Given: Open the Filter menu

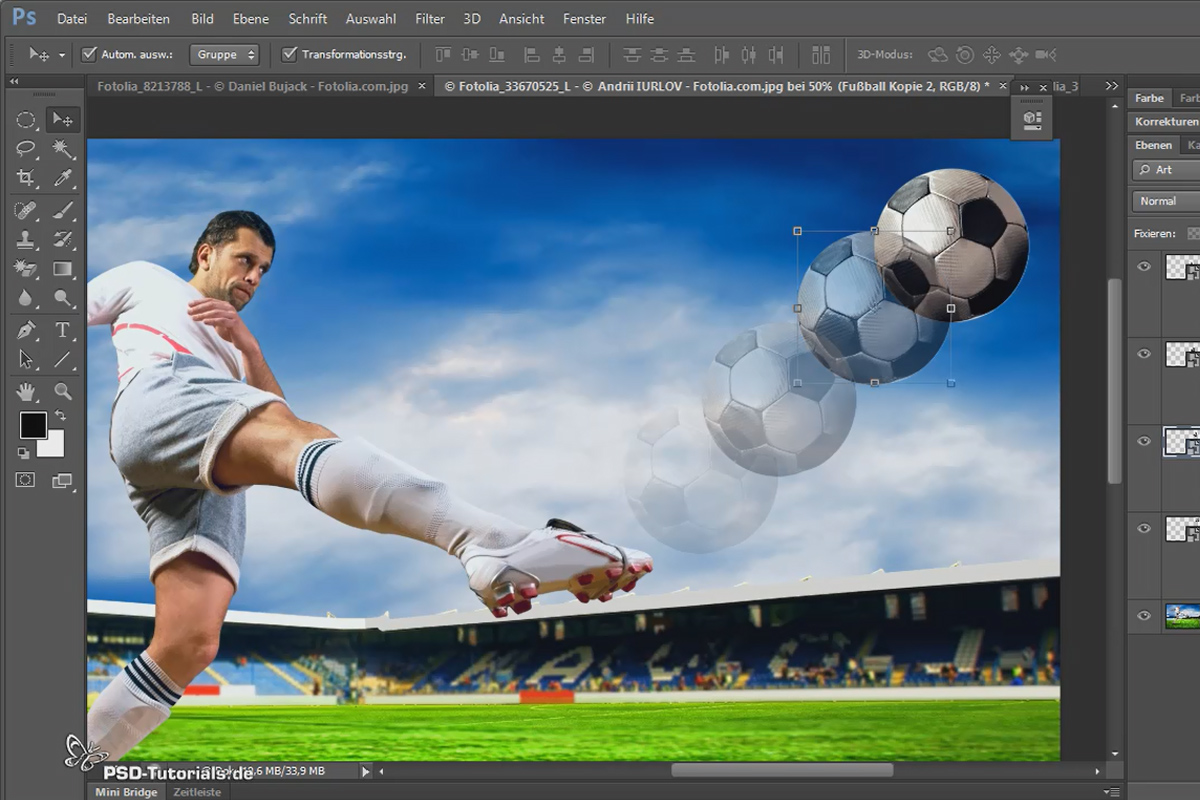Looking at the screenshot, I should [x=430, y=19].
